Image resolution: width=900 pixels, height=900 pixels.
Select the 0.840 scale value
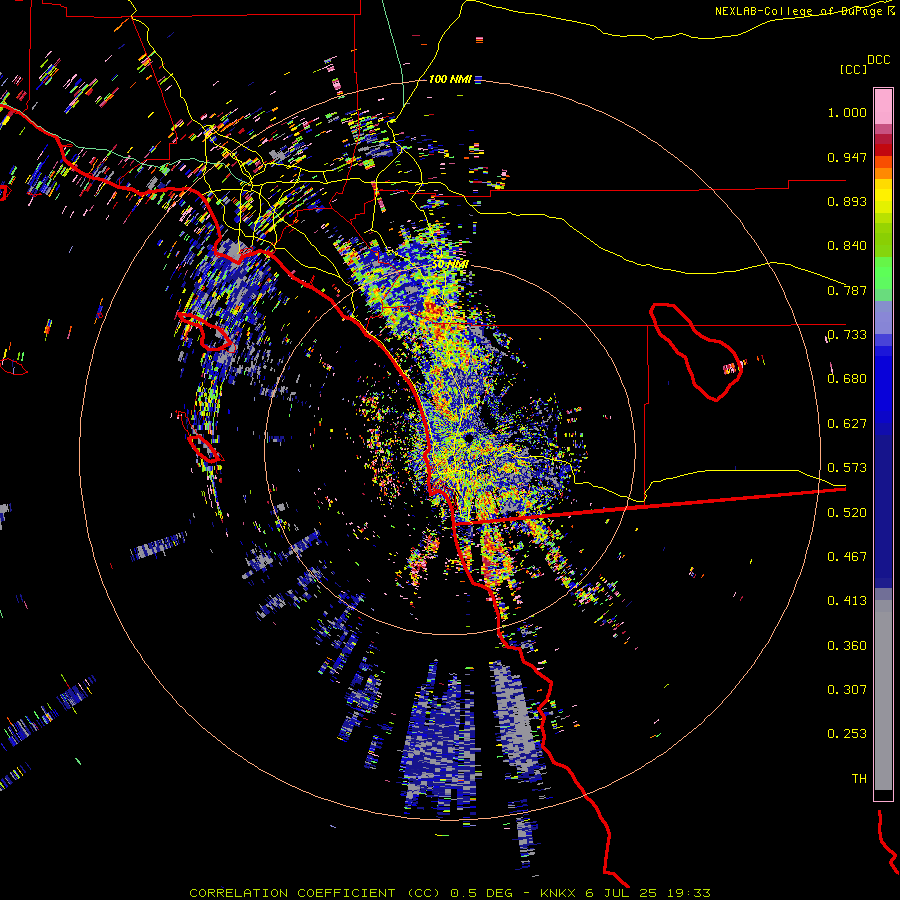tap(847, 246)
